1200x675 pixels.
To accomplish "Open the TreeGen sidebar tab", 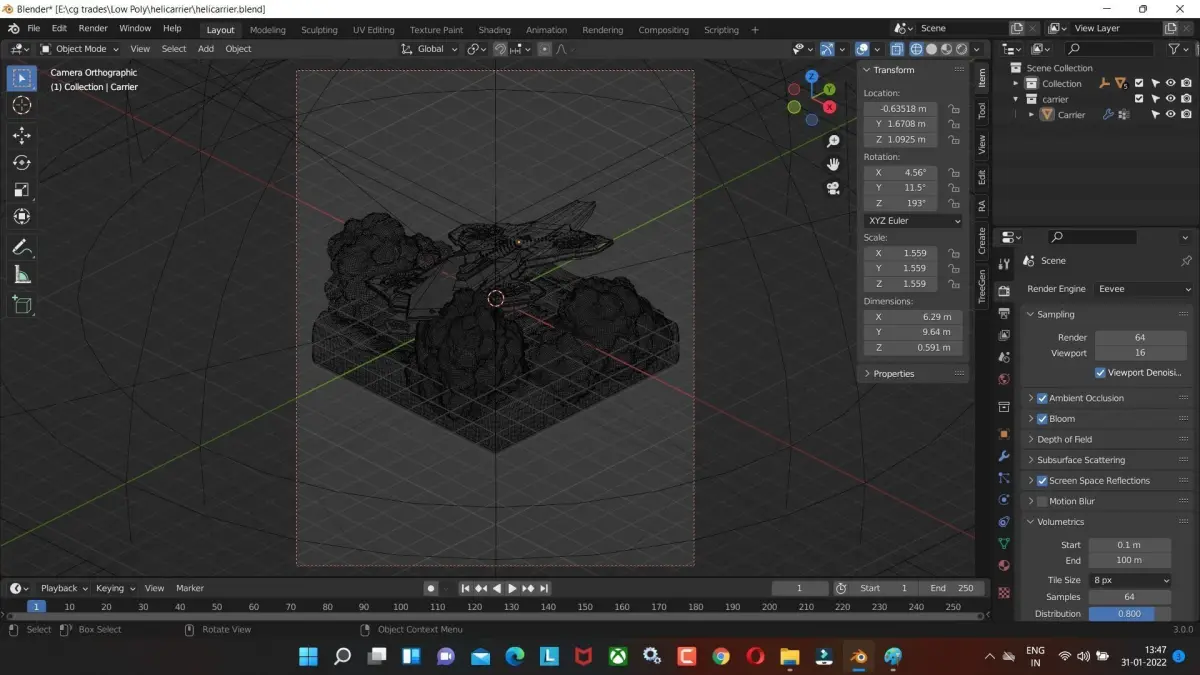I will [x=982, y=286].
